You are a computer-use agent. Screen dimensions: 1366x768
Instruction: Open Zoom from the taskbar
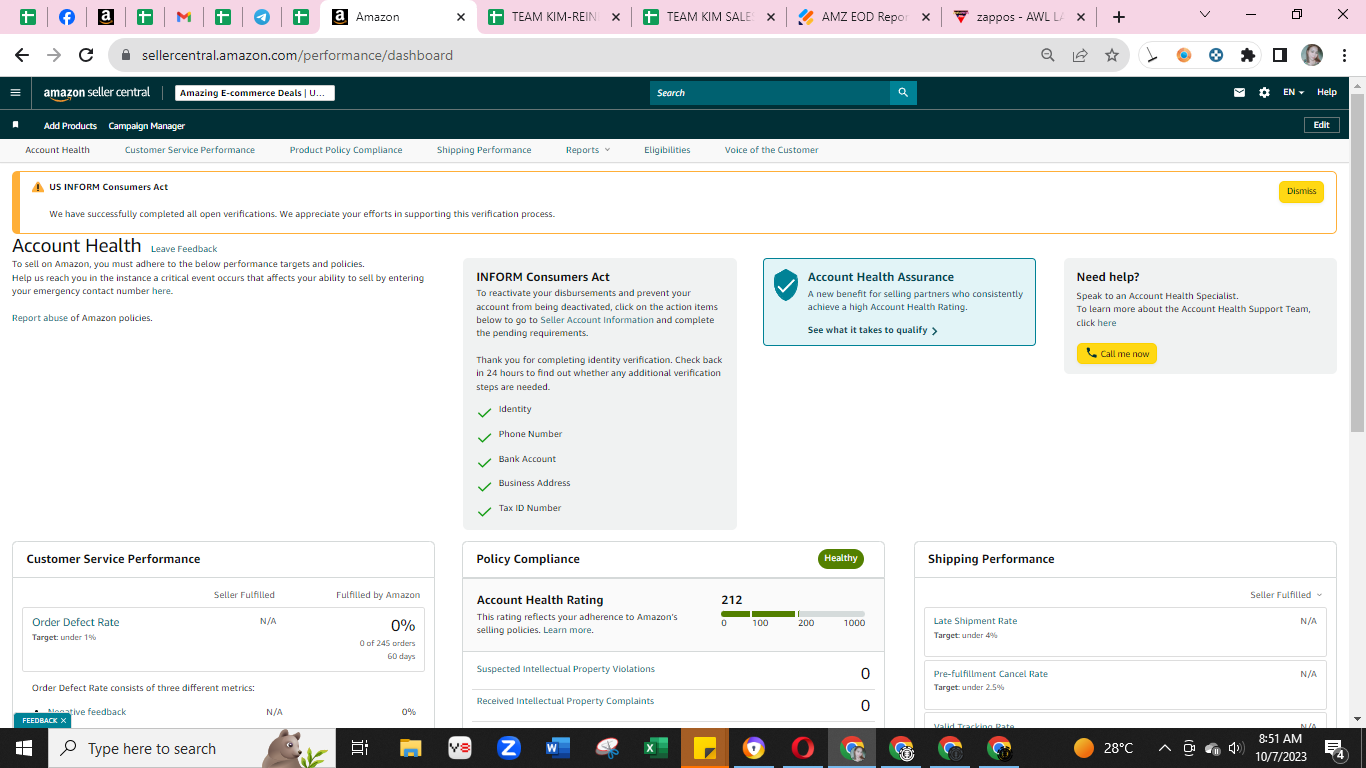coord(508,748)
